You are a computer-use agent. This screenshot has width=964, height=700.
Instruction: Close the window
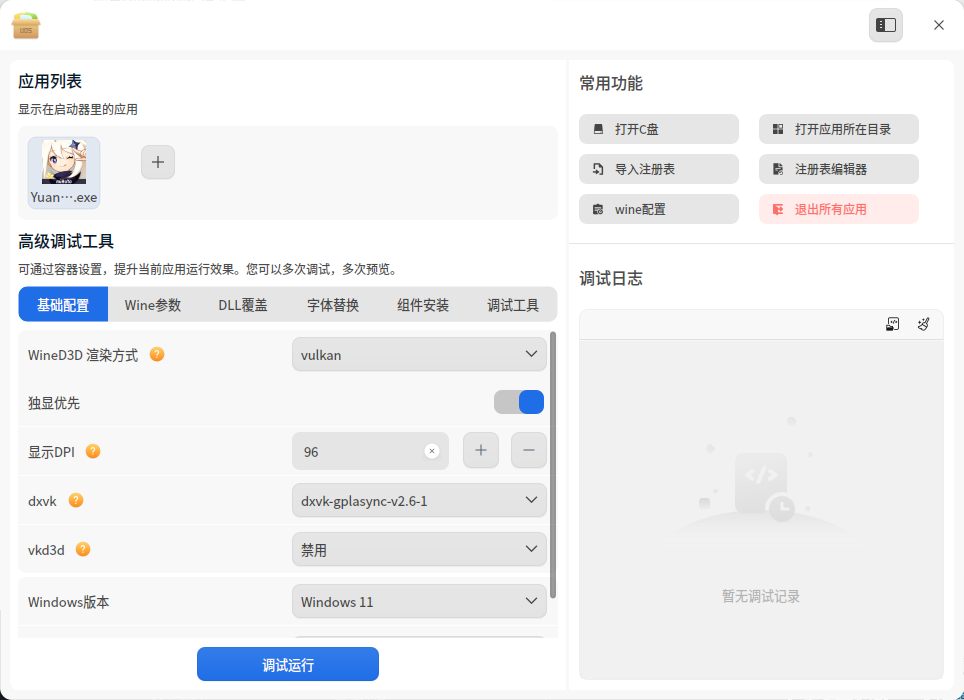coord(938,25)
